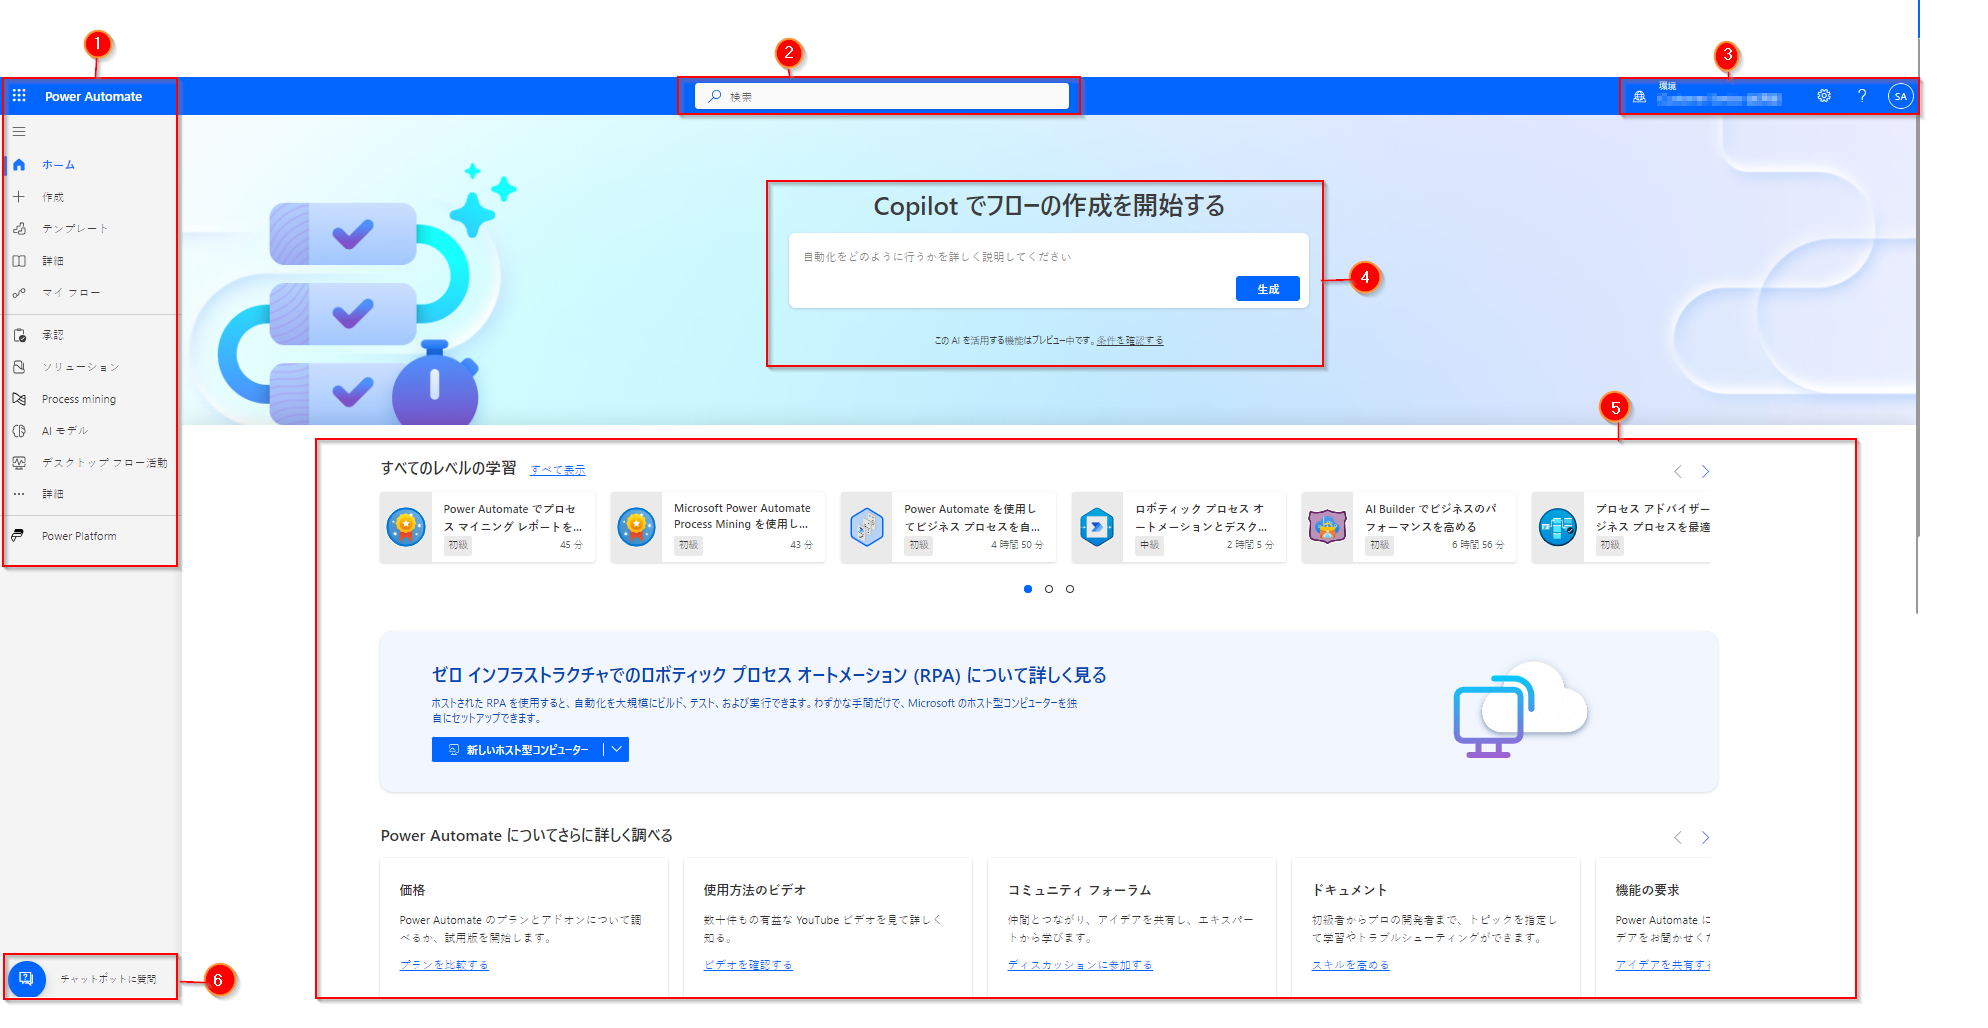Expand the 新しいホスト型コンピューター dropdown arrow
Image resolution: width=1988 pixels, height=1028 pixels.
(617, 749)
